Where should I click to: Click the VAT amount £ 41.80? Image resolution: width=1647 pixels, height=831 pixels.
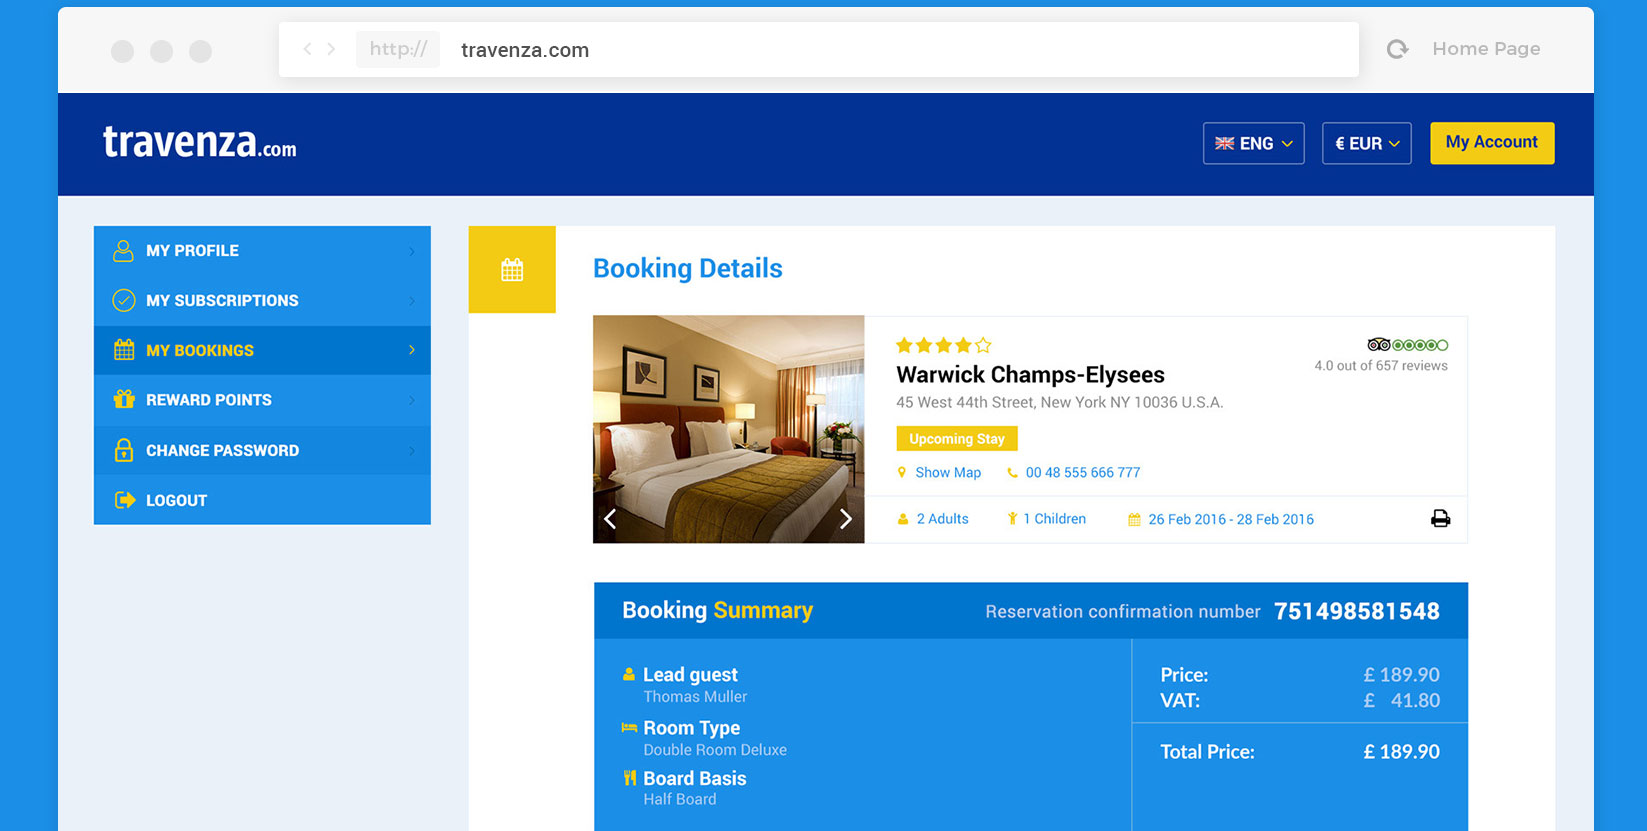[x=1401, y=701]
